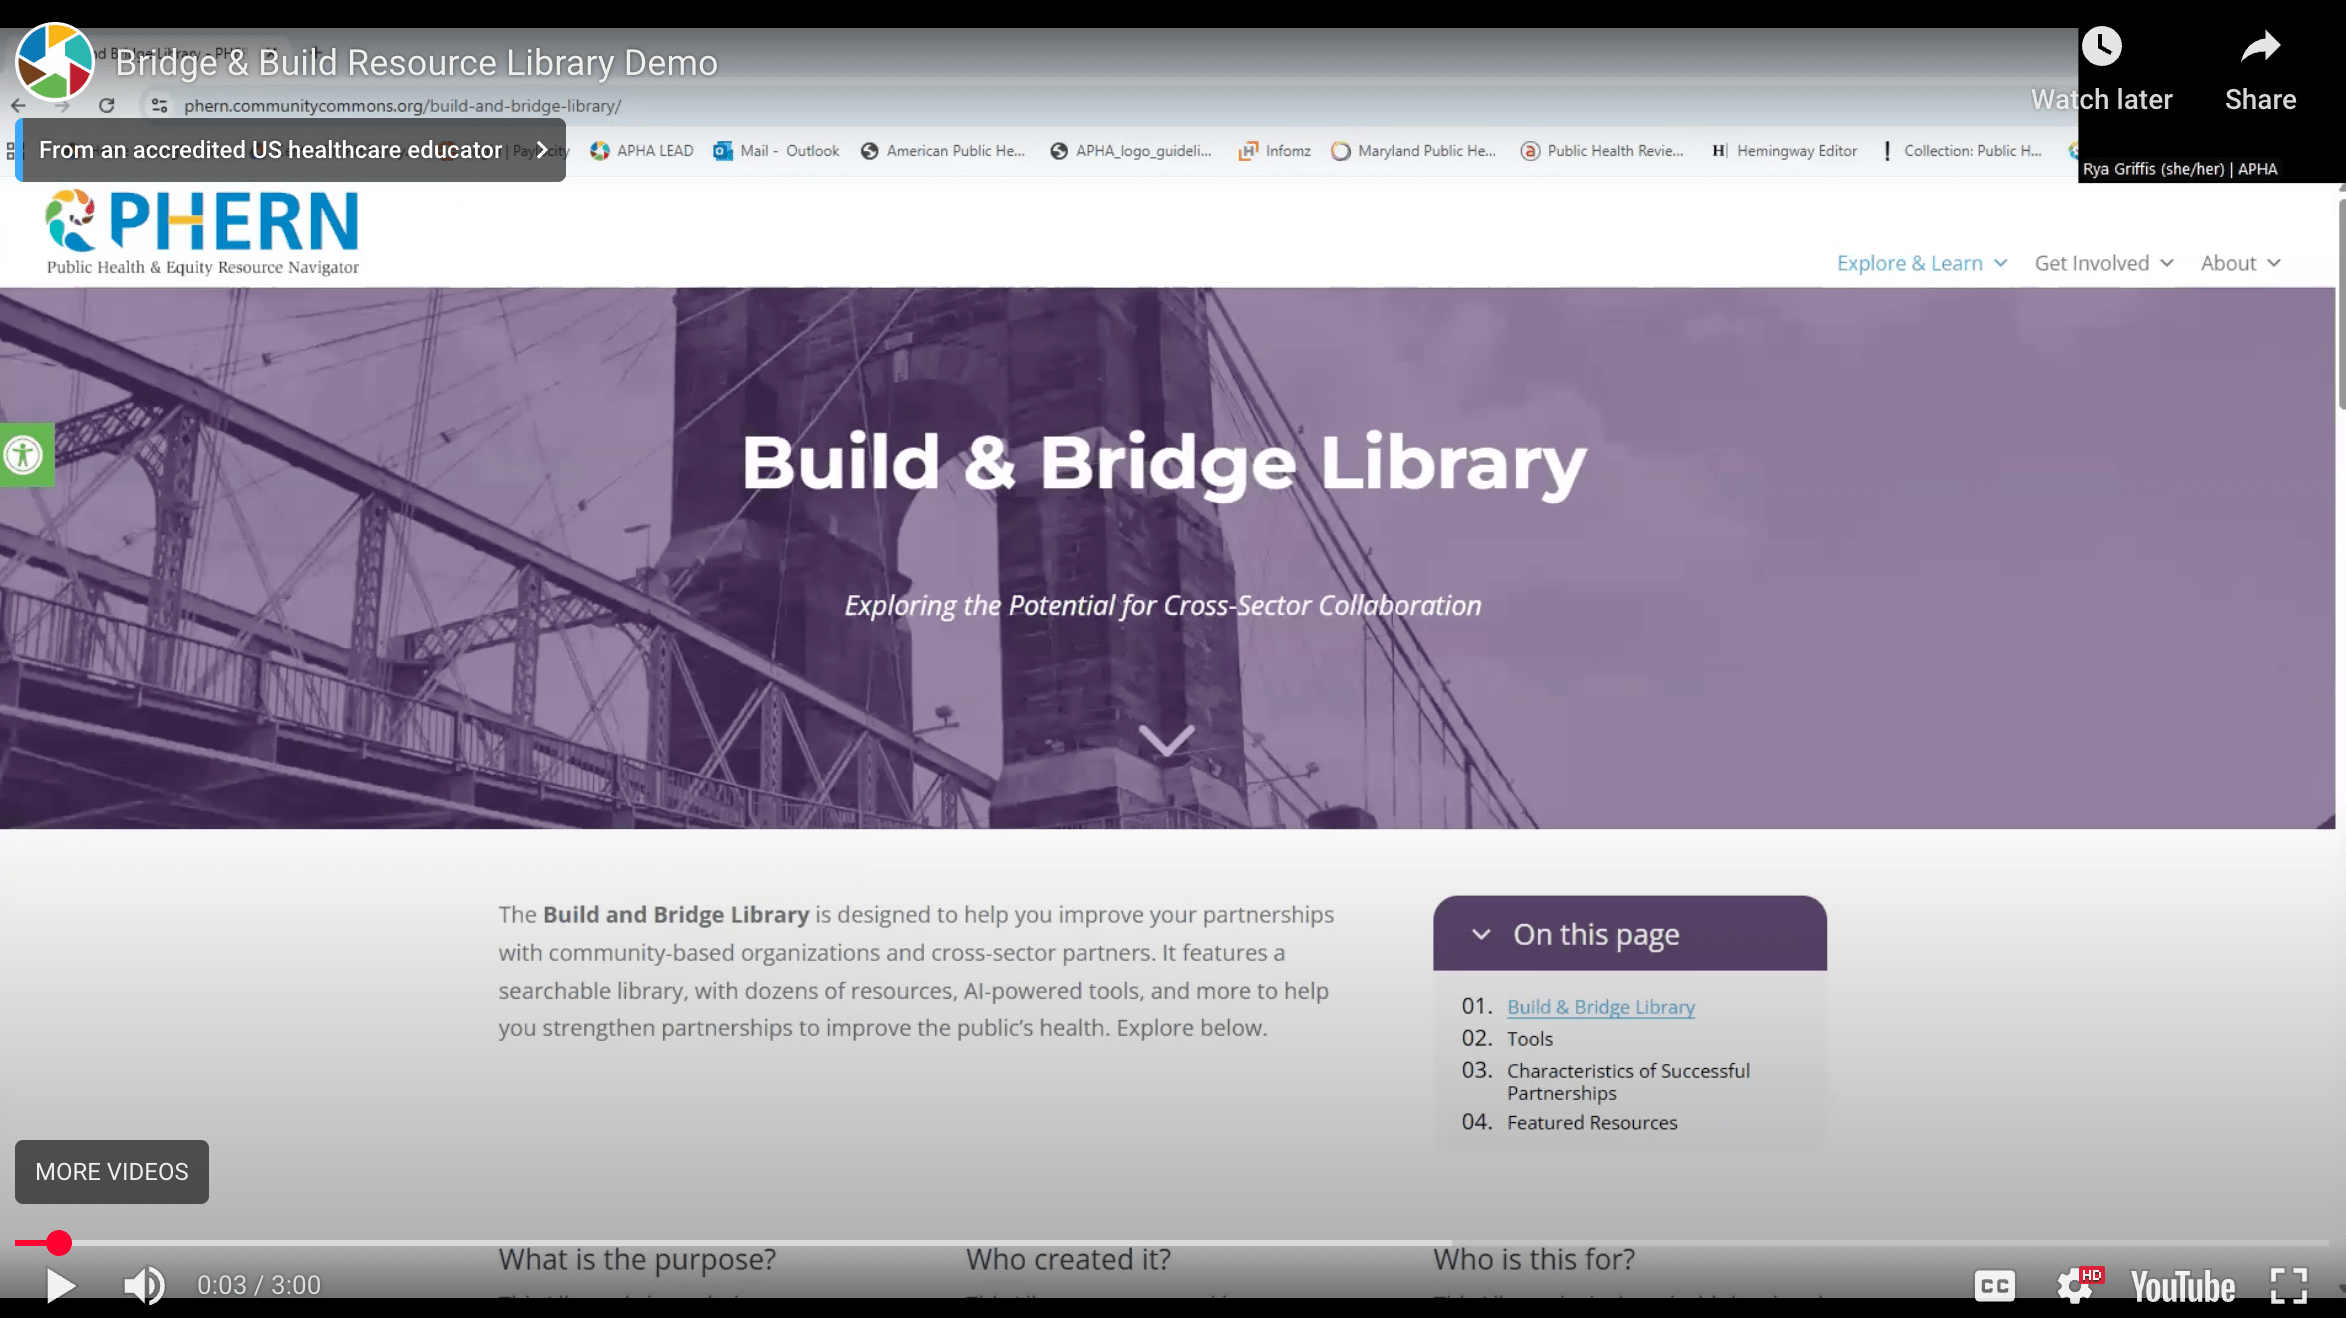Image resolution: width=2346 pixels, height=1318 pixels.
Task: Open video settings gear icon
Action: 2075,1286
